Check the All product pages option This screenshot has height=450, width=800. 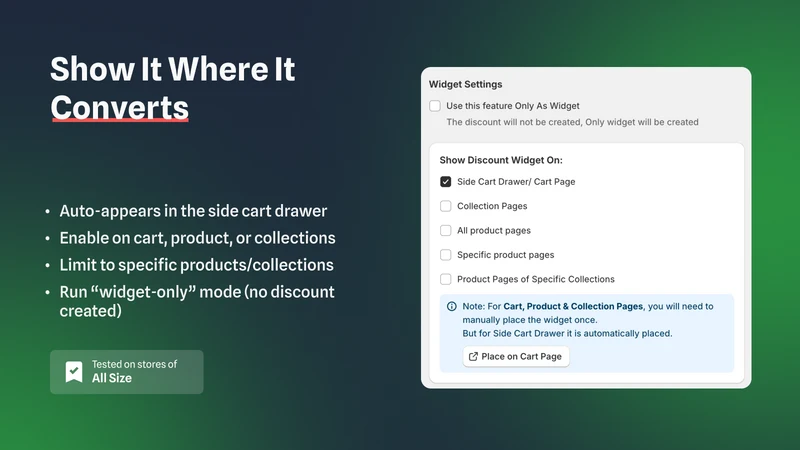coord(445,231)
